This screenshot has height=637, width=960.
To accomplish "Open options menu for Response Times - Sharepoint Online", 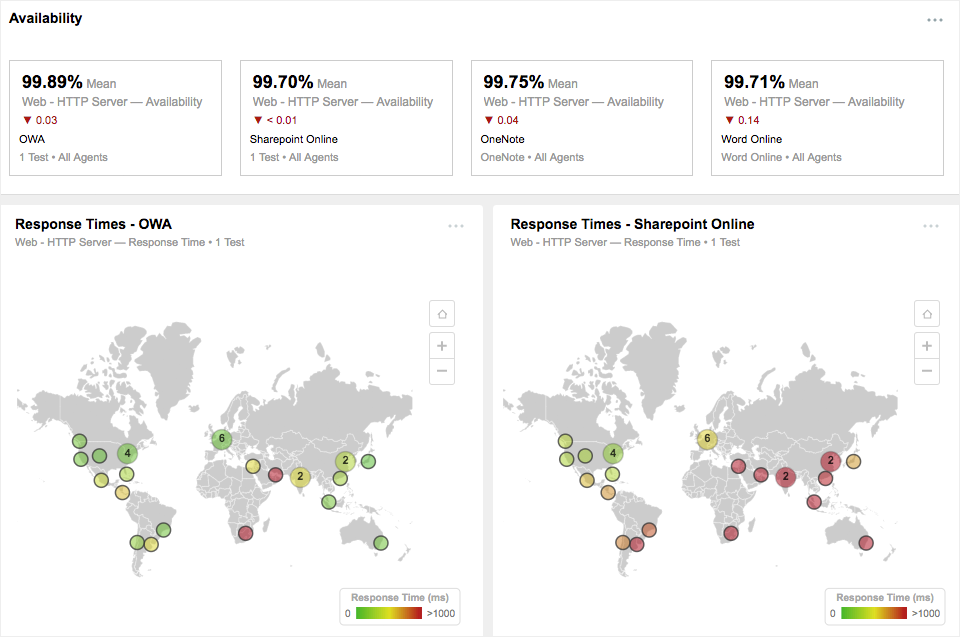I will pos(931,226).
